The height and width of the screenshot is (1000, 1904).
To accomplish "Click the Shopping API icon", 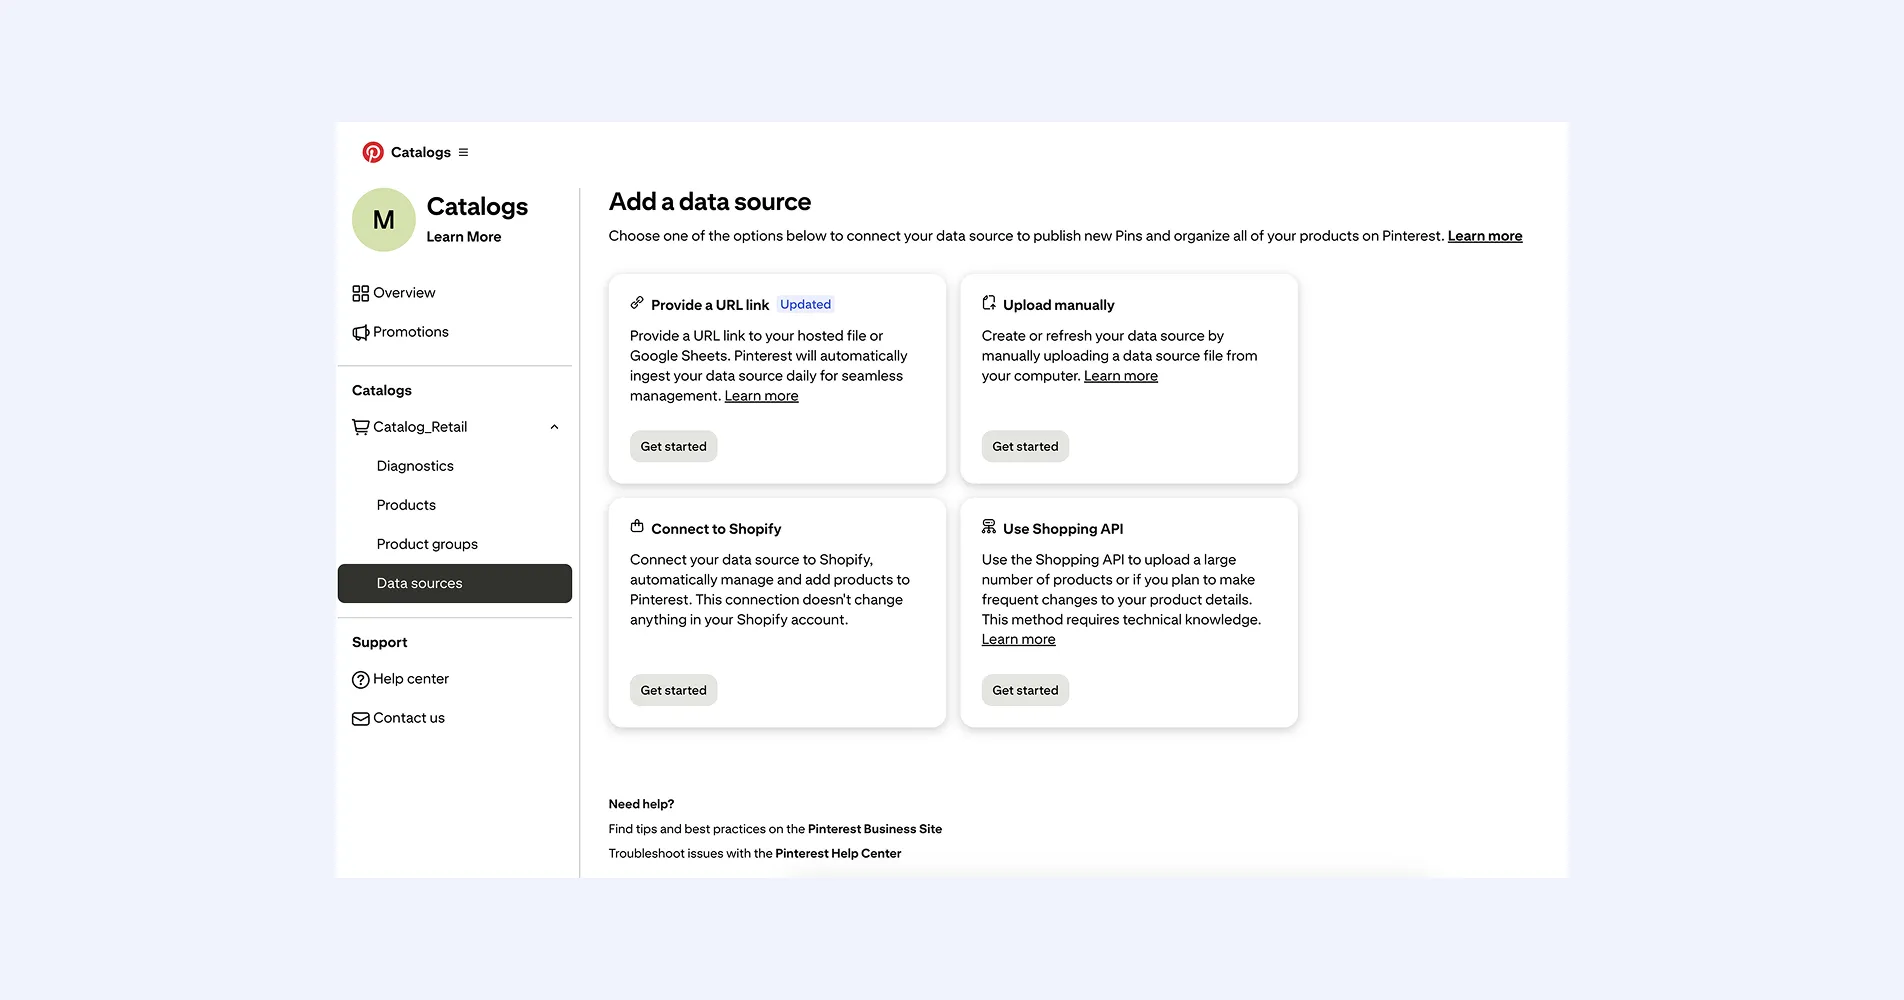I will [x=989, y=526].
